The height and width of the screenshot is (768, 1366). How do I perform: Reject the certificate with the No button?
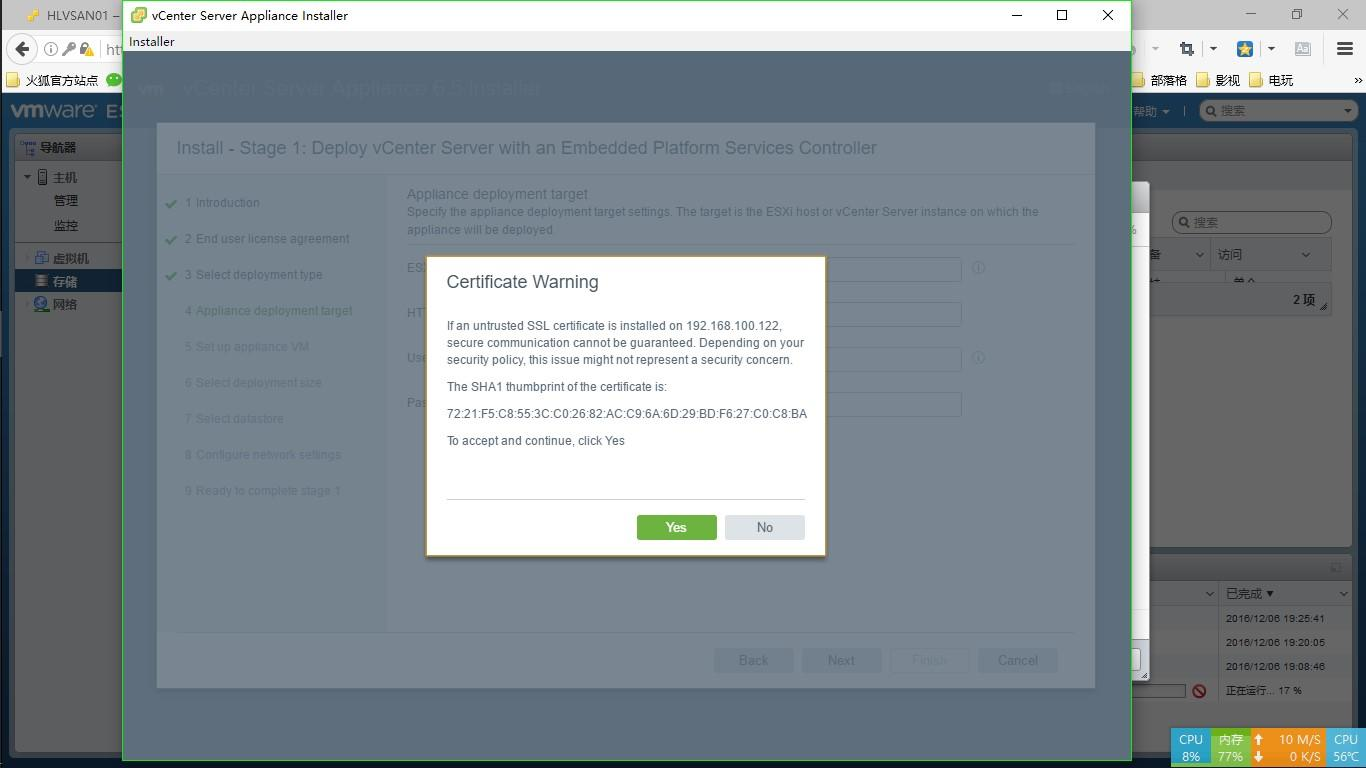point(764,527)
